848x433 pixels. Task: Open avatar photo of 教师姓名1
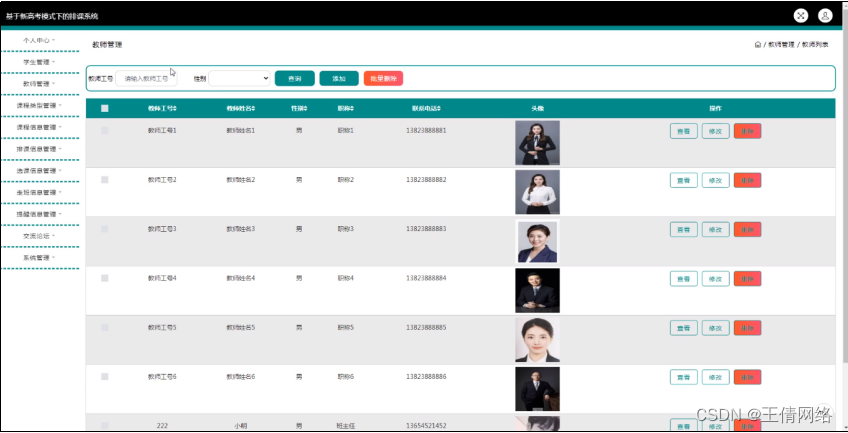click(x=537, y=143)
